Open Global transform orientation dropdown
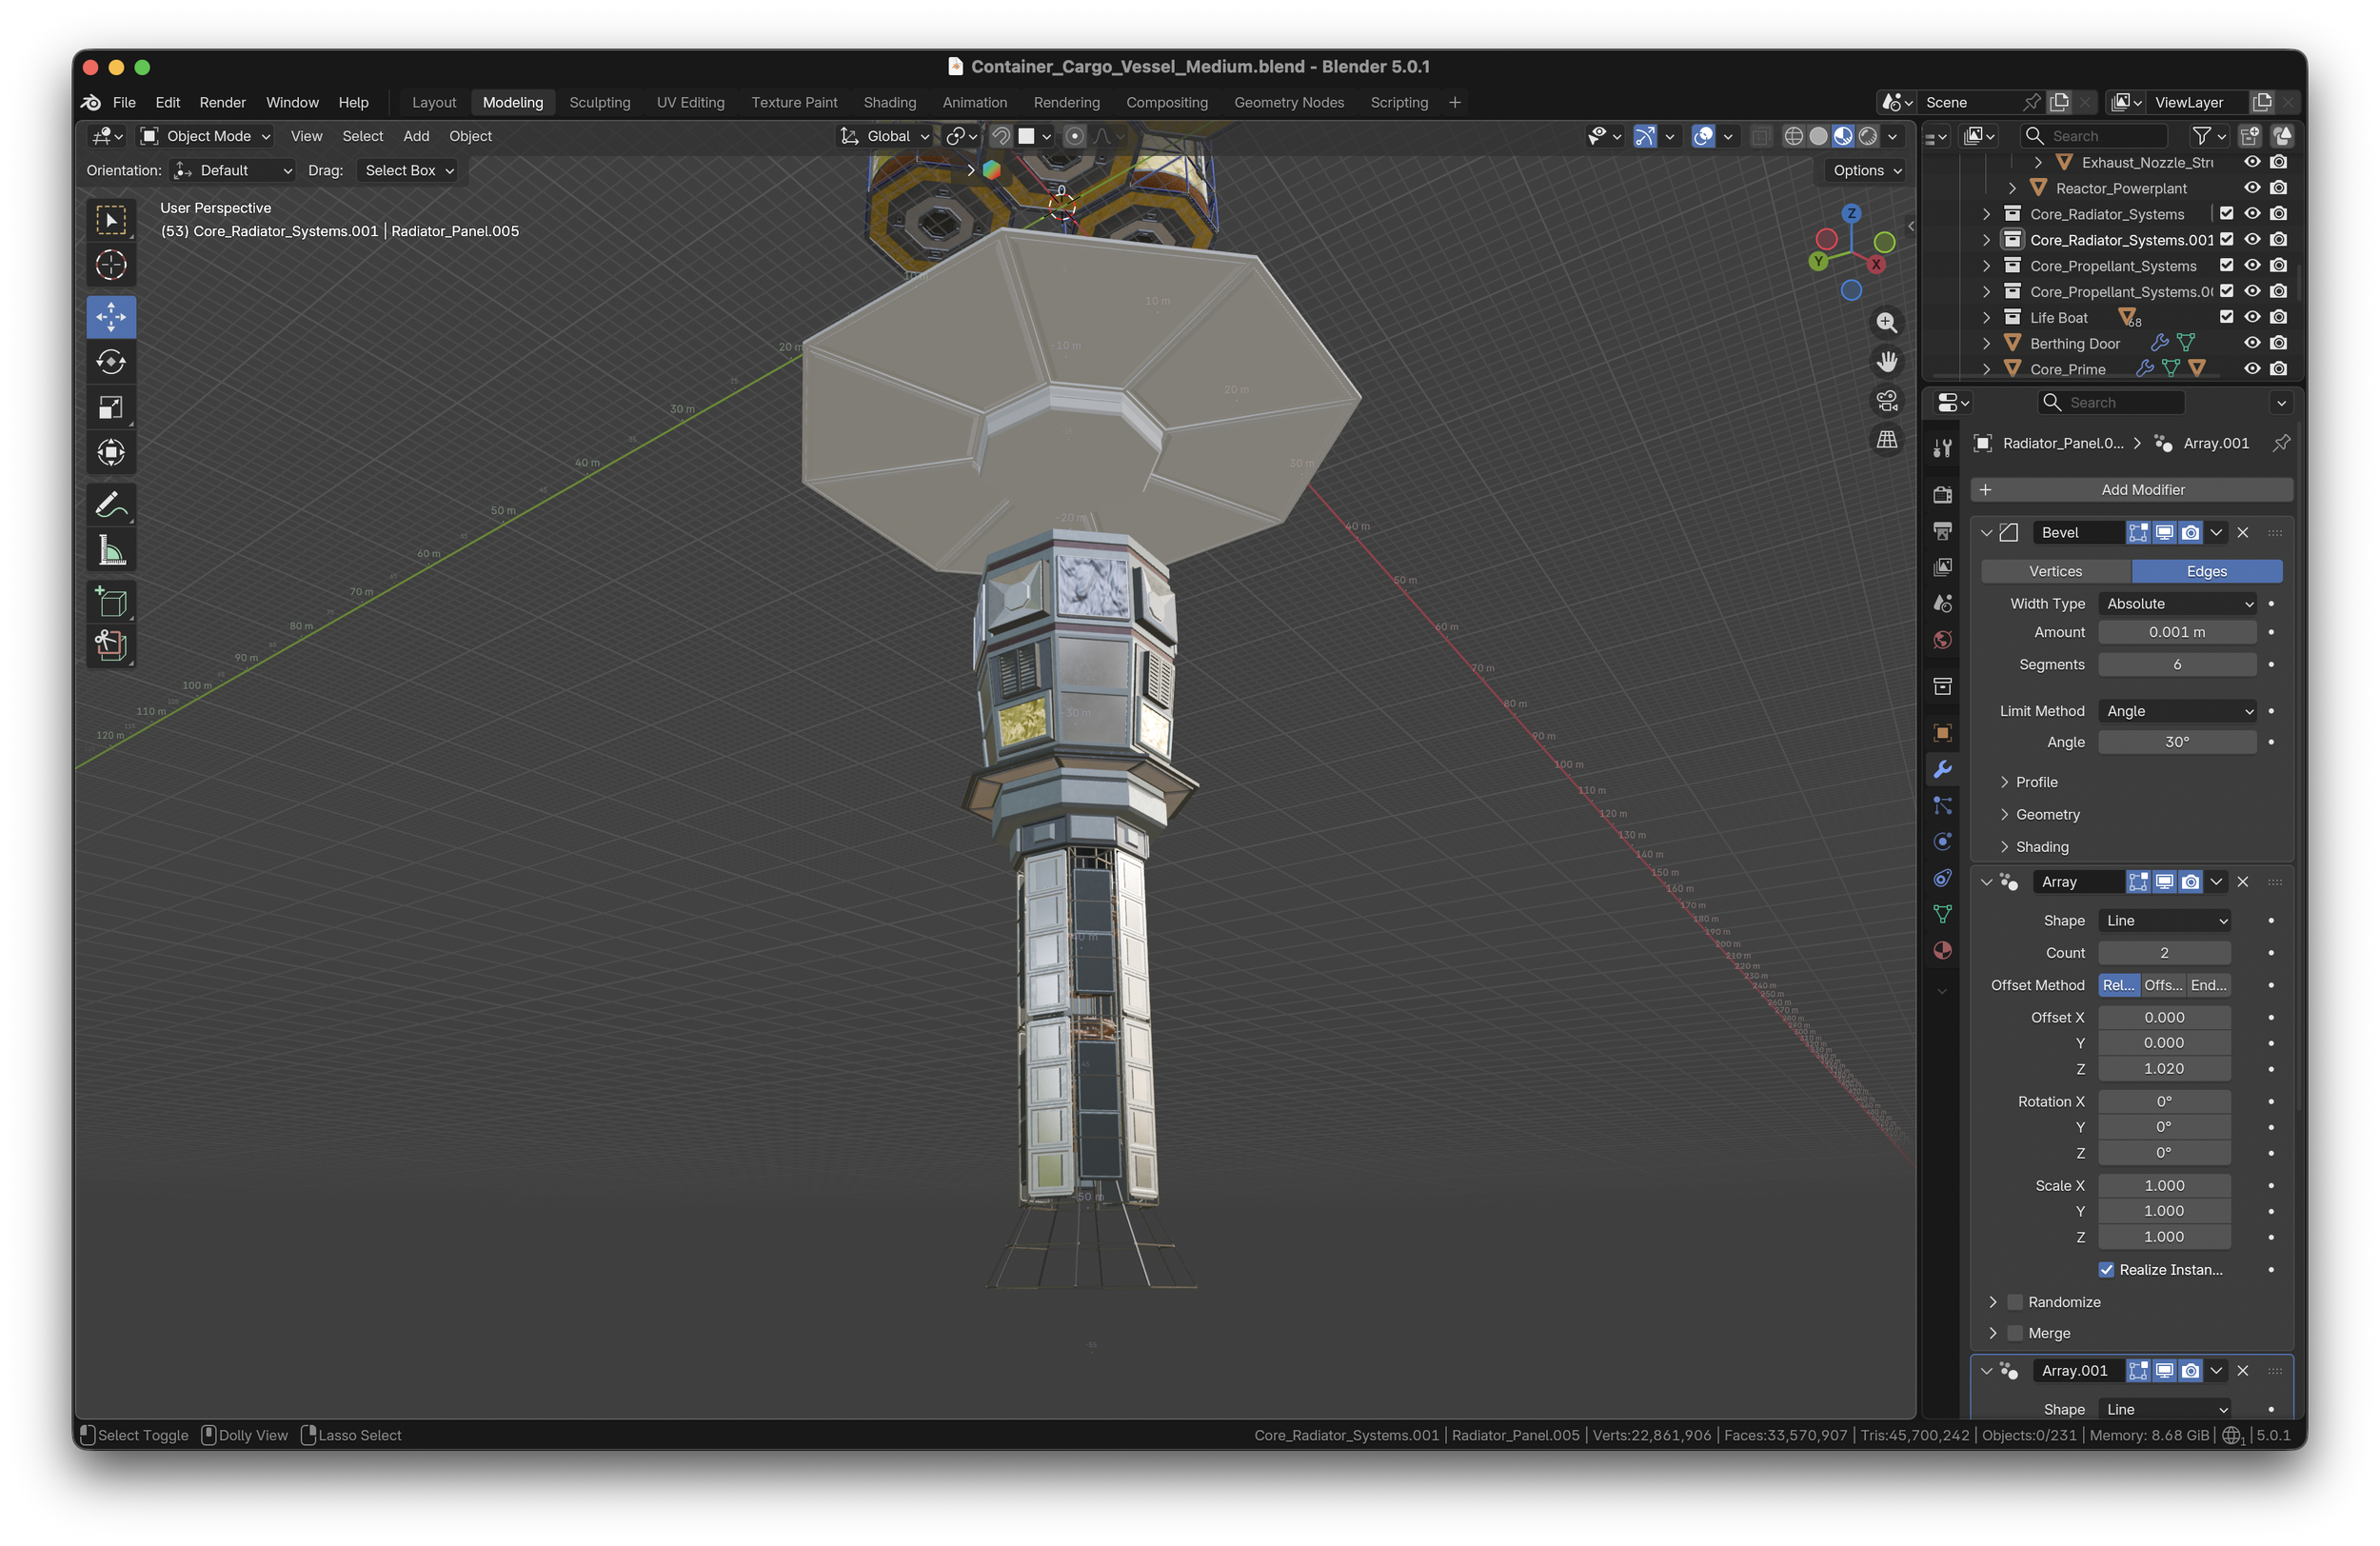This screenshot has height=1546, width=2380. (x=885, y=136)
